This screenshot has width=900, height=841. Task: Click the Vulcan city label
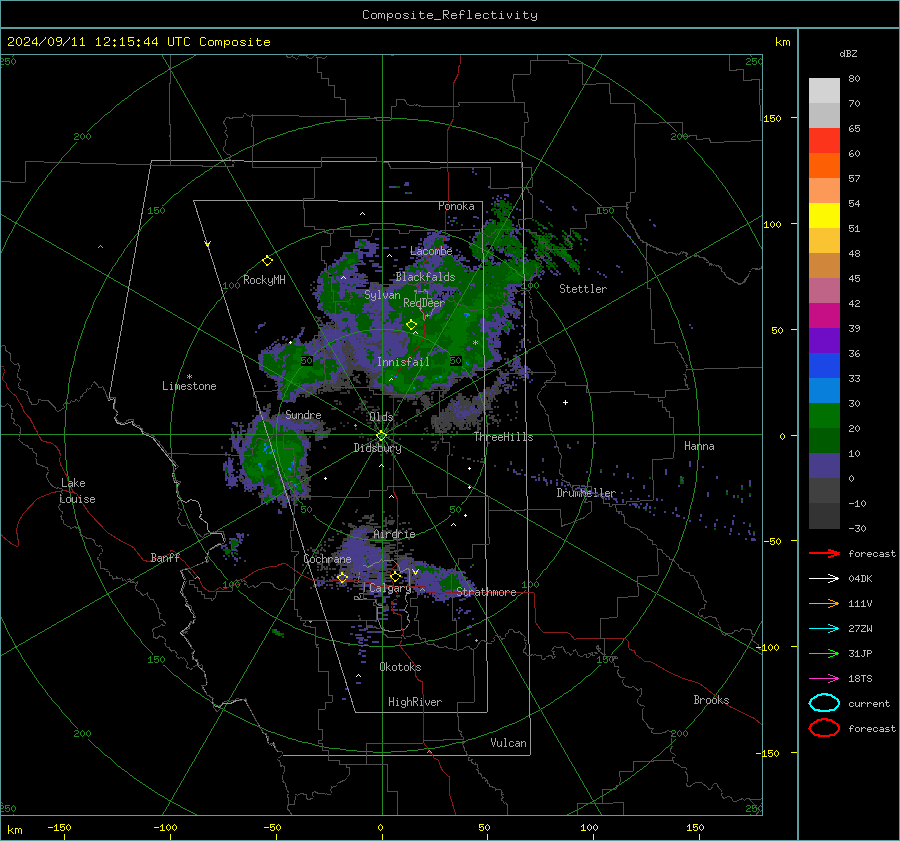click(509, 743)
